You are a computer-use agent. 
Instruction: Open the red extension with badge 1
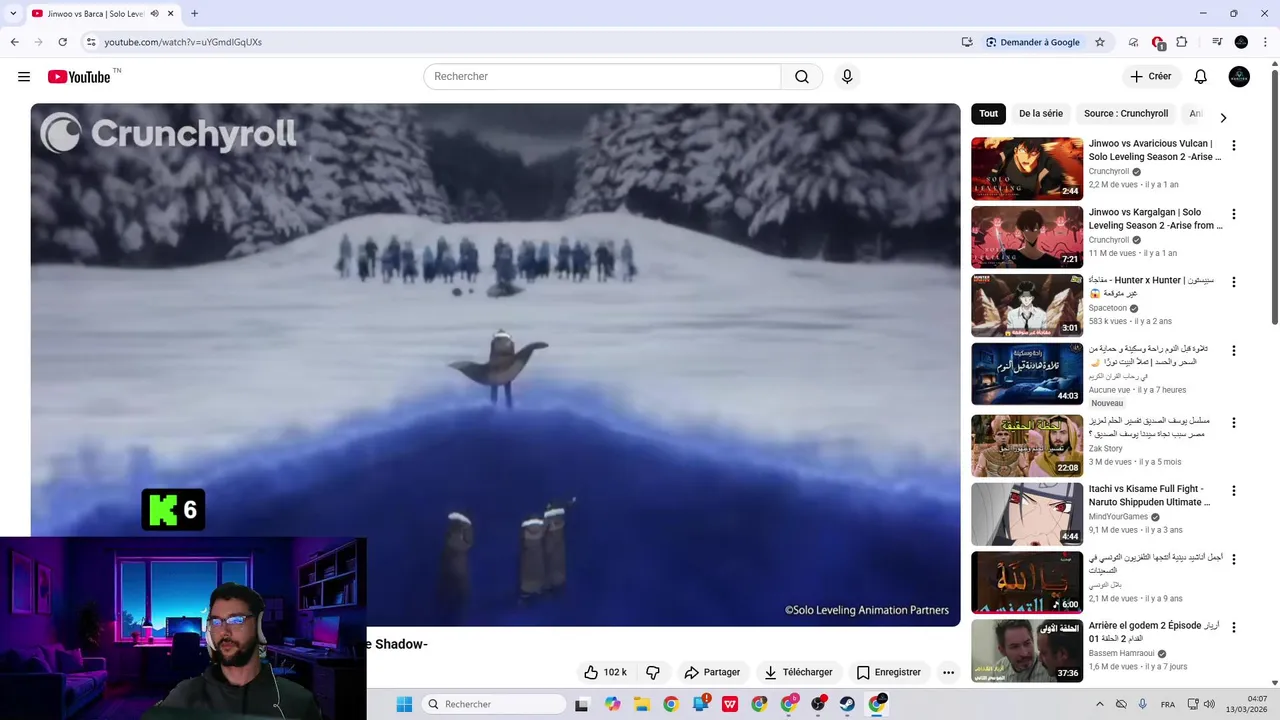click(x=1157, y=42)
